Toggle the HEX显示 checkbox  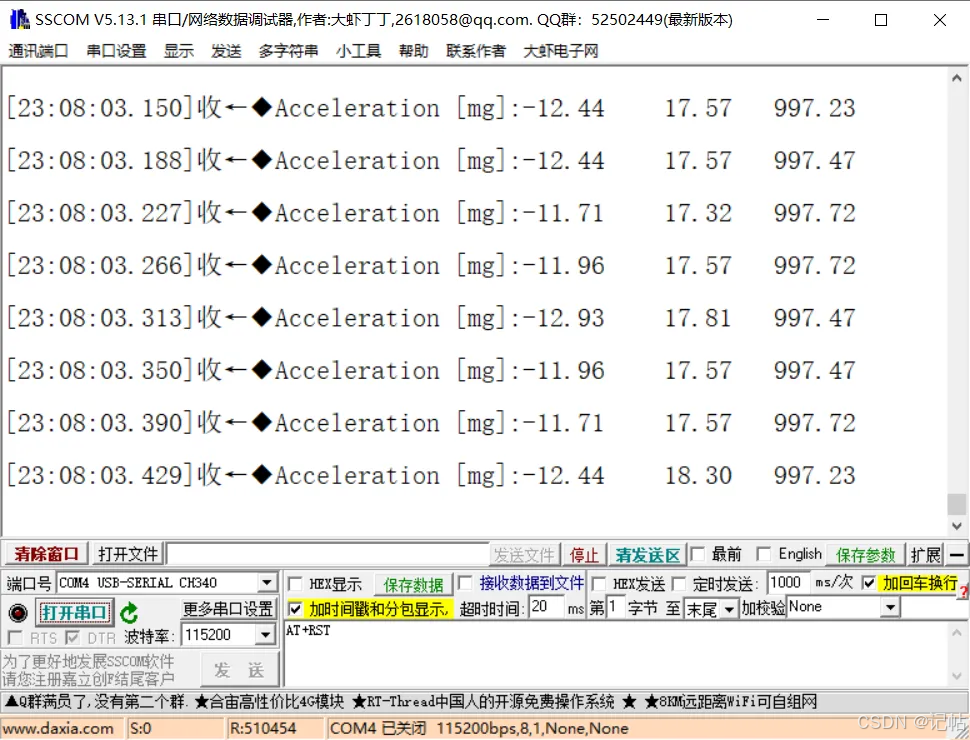295,583
